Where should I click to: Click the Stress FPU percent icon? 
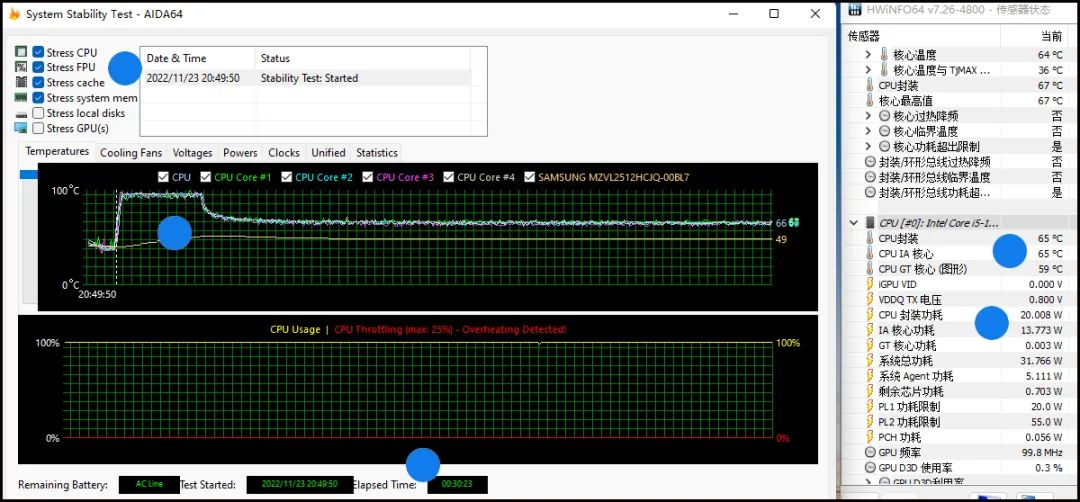tap(21, 67)
